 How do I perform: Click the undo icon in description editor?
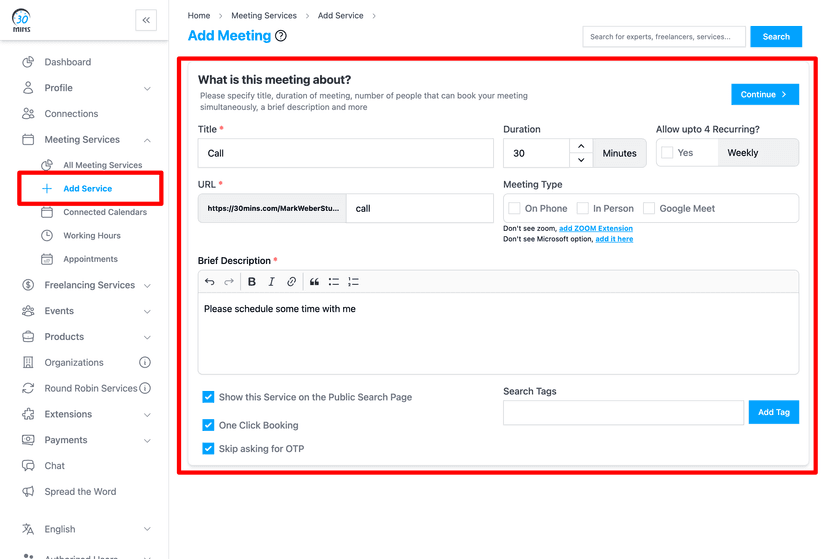point(210,282)
